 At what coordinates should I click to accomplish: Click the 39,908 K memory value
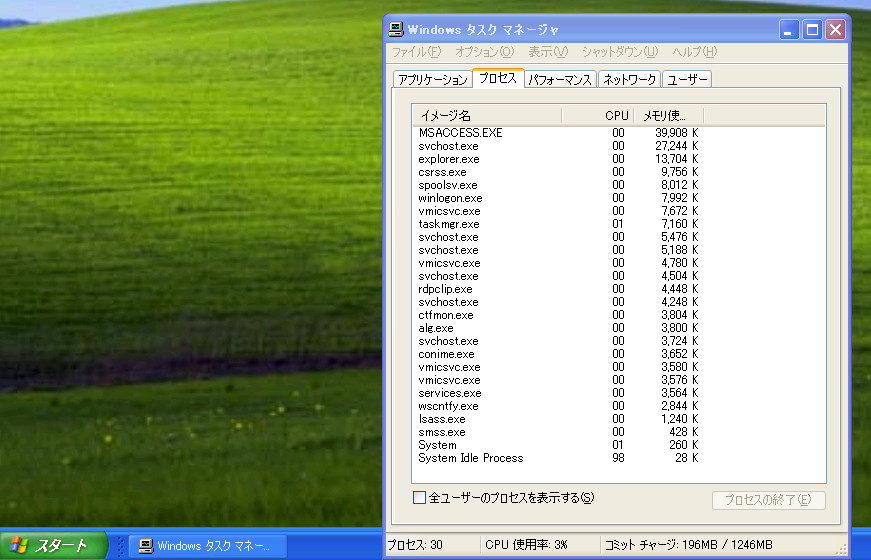676,133
